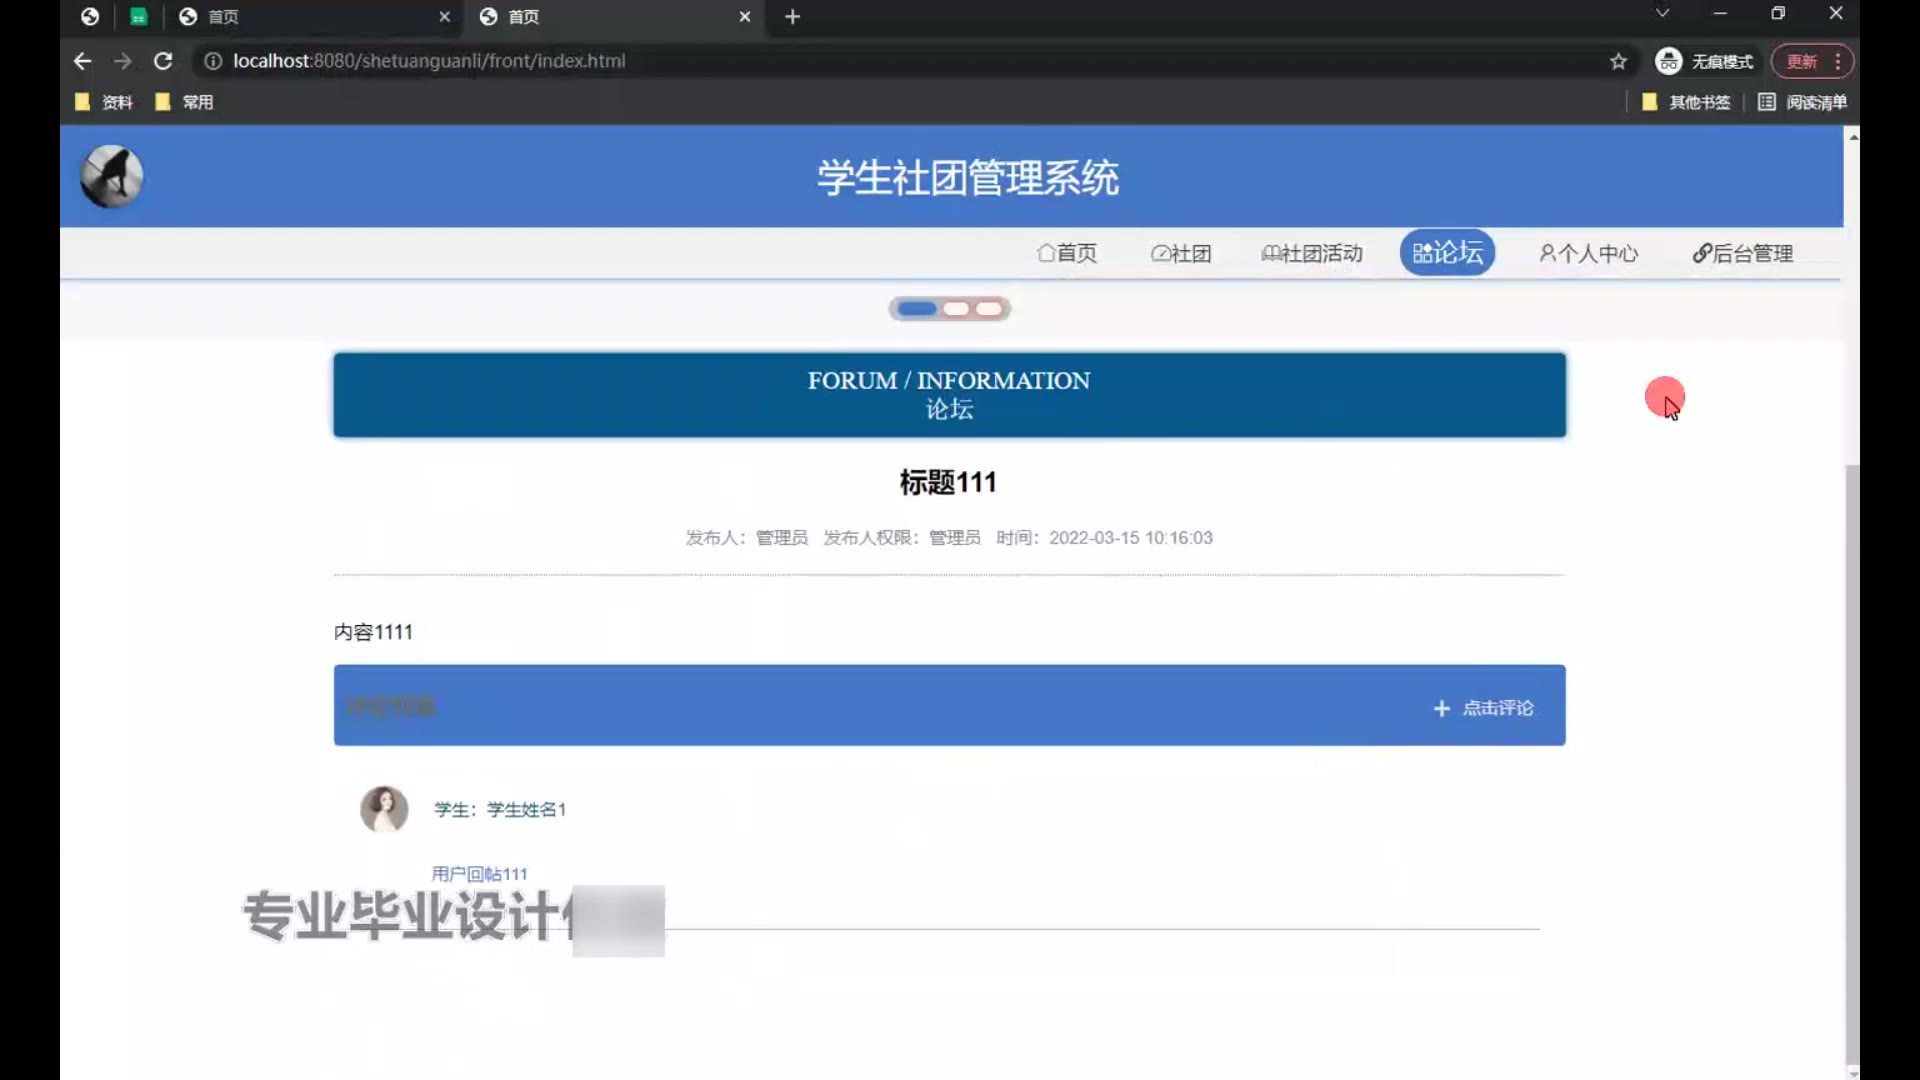Click the 点击评论 button
This screenshot has width=1920, height=1080.
coord(1484,708)
